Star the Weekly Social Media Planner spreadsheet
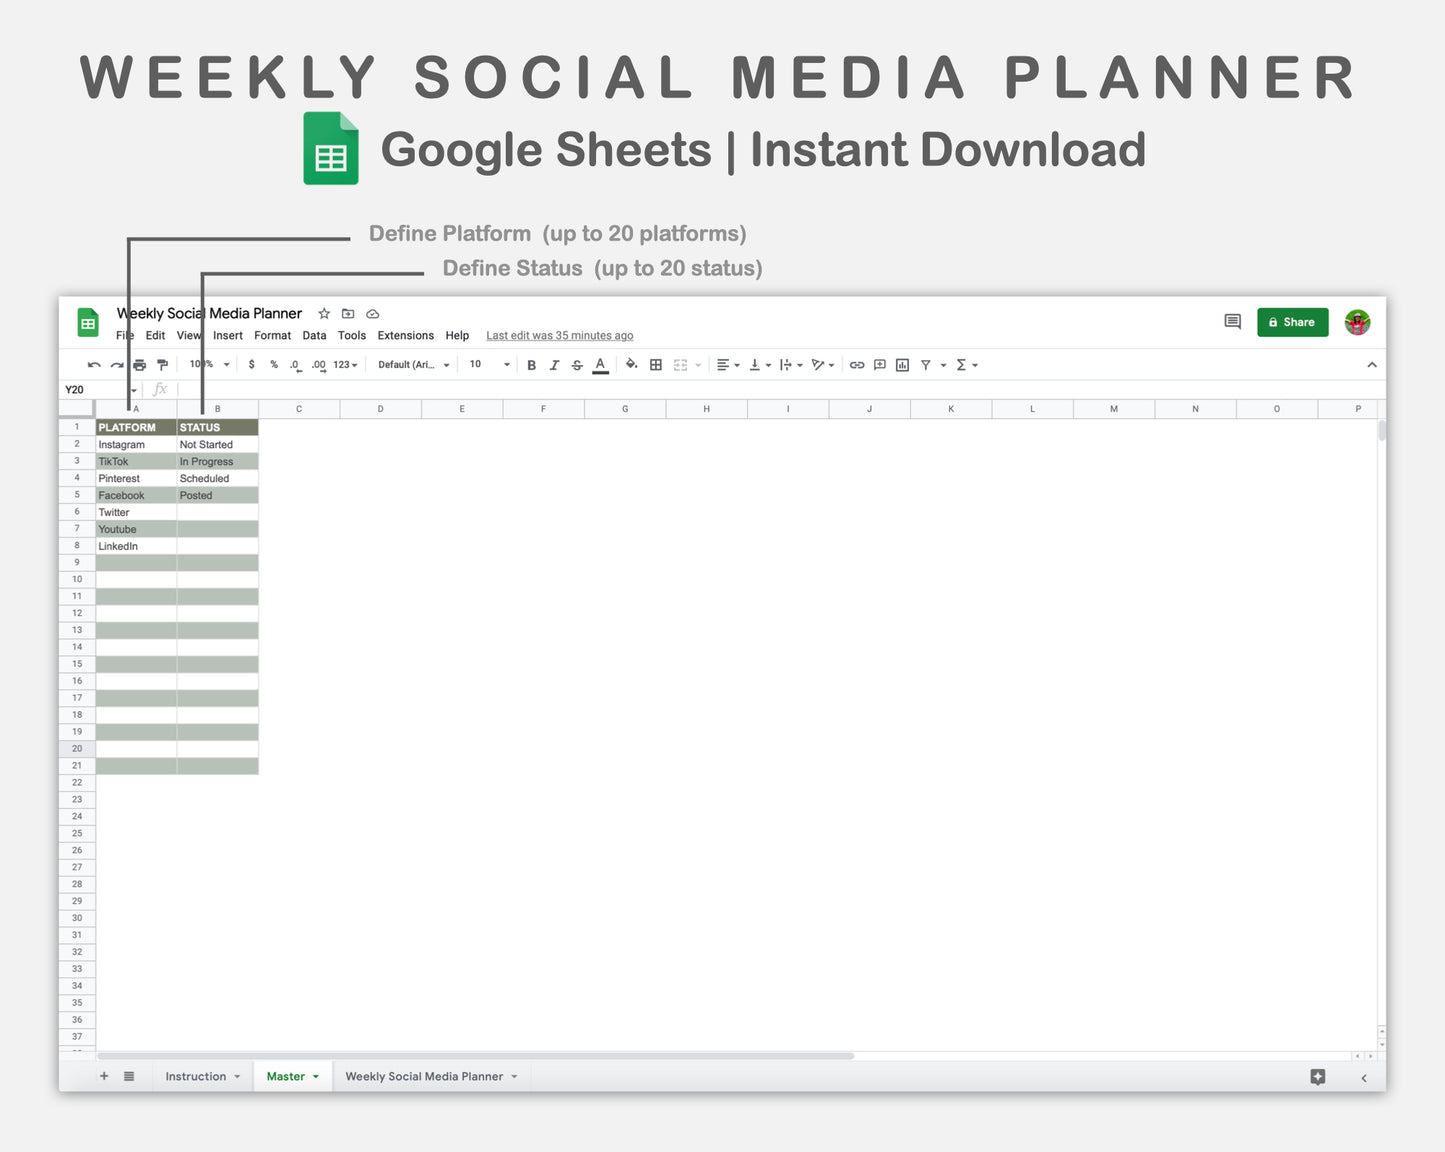 323,313
